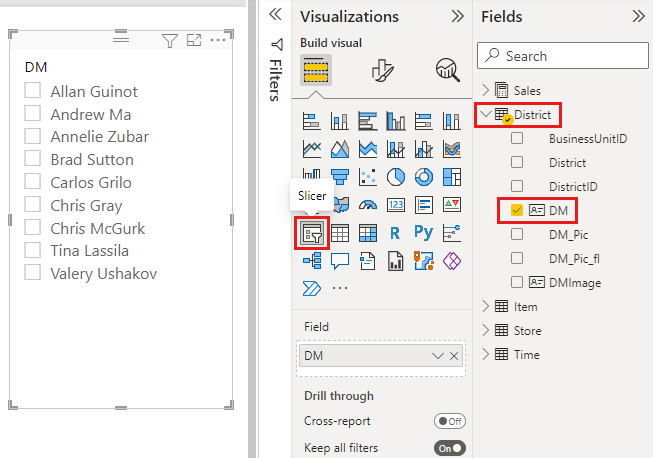Add a Funnel chart visual
The height and width of the screenshot is (458, 653).
339,177
